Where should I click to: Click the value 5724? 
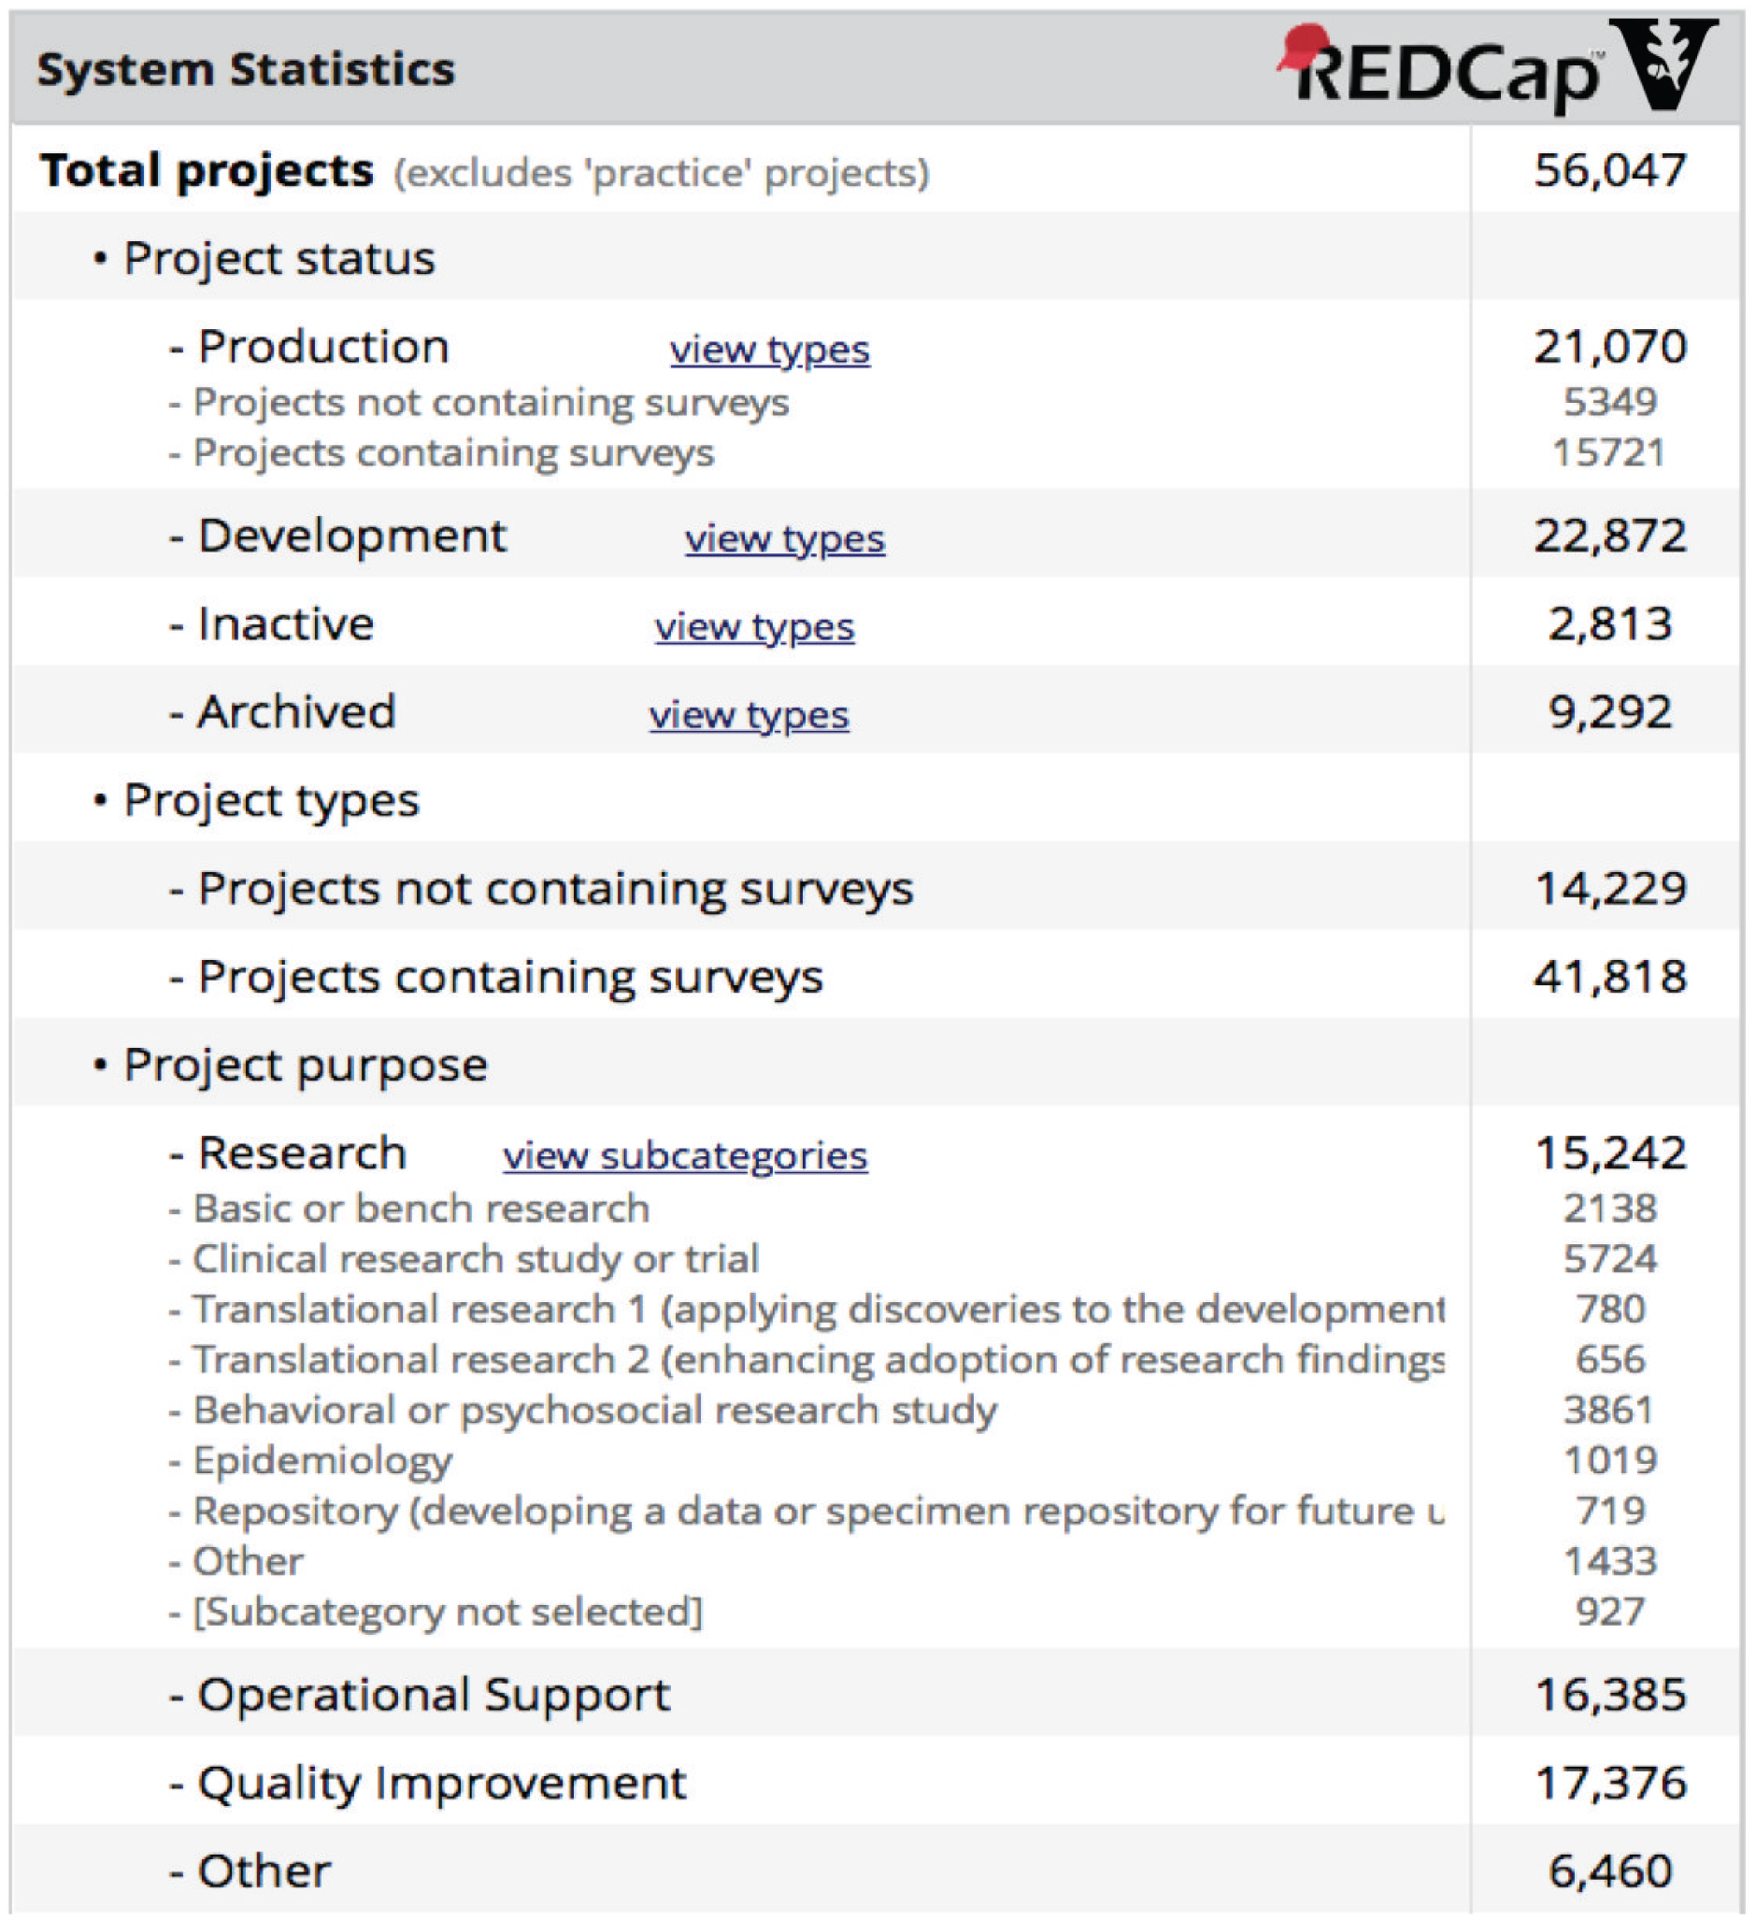(x=1609, y=1259)
